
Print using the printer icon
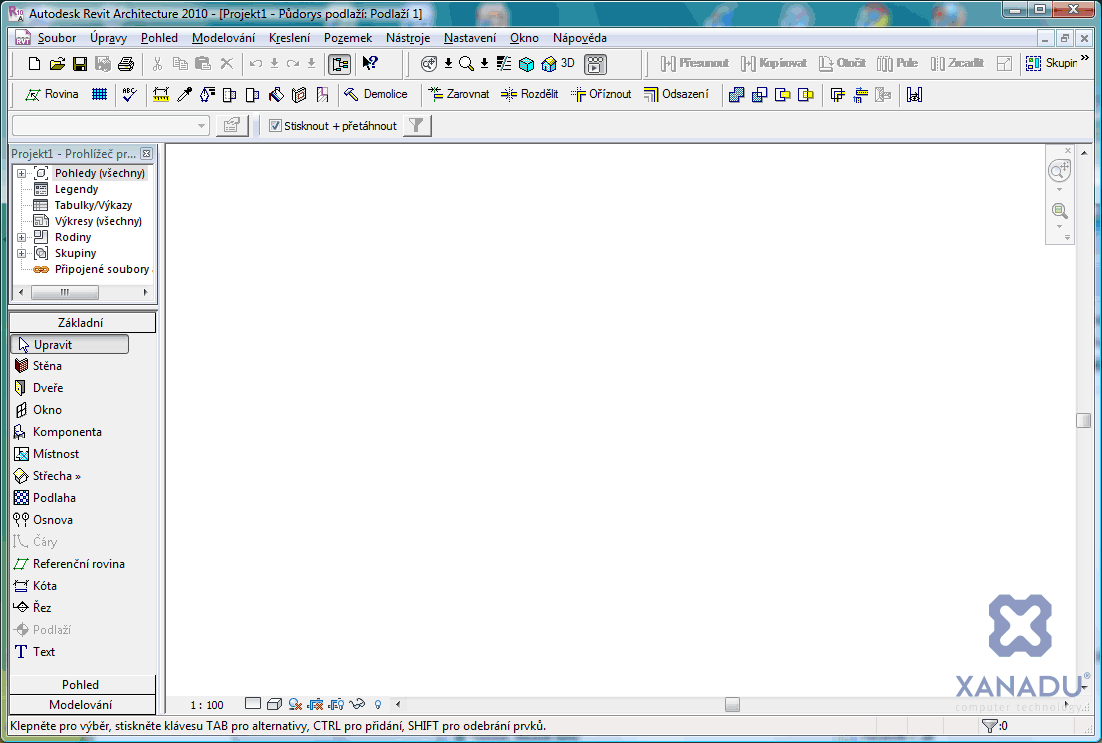tap(126, 64)
